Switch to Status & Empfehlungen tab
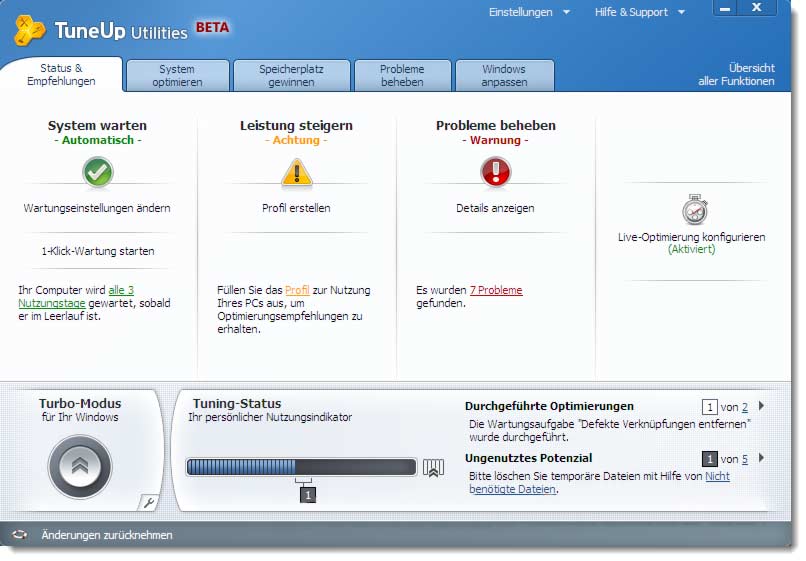Screen dimensions: 806x561 tap(61, 75)
